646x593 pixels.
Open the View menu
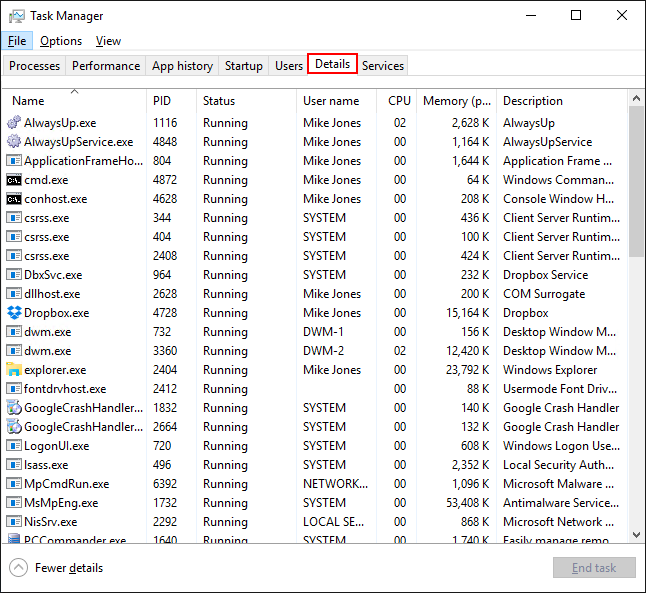pyautogui.click(x=108, y=41)
